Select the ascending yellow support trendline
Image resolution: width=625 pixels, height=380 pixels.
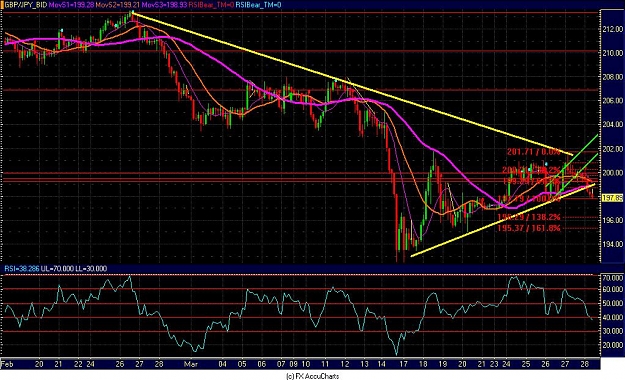[503, 220]
